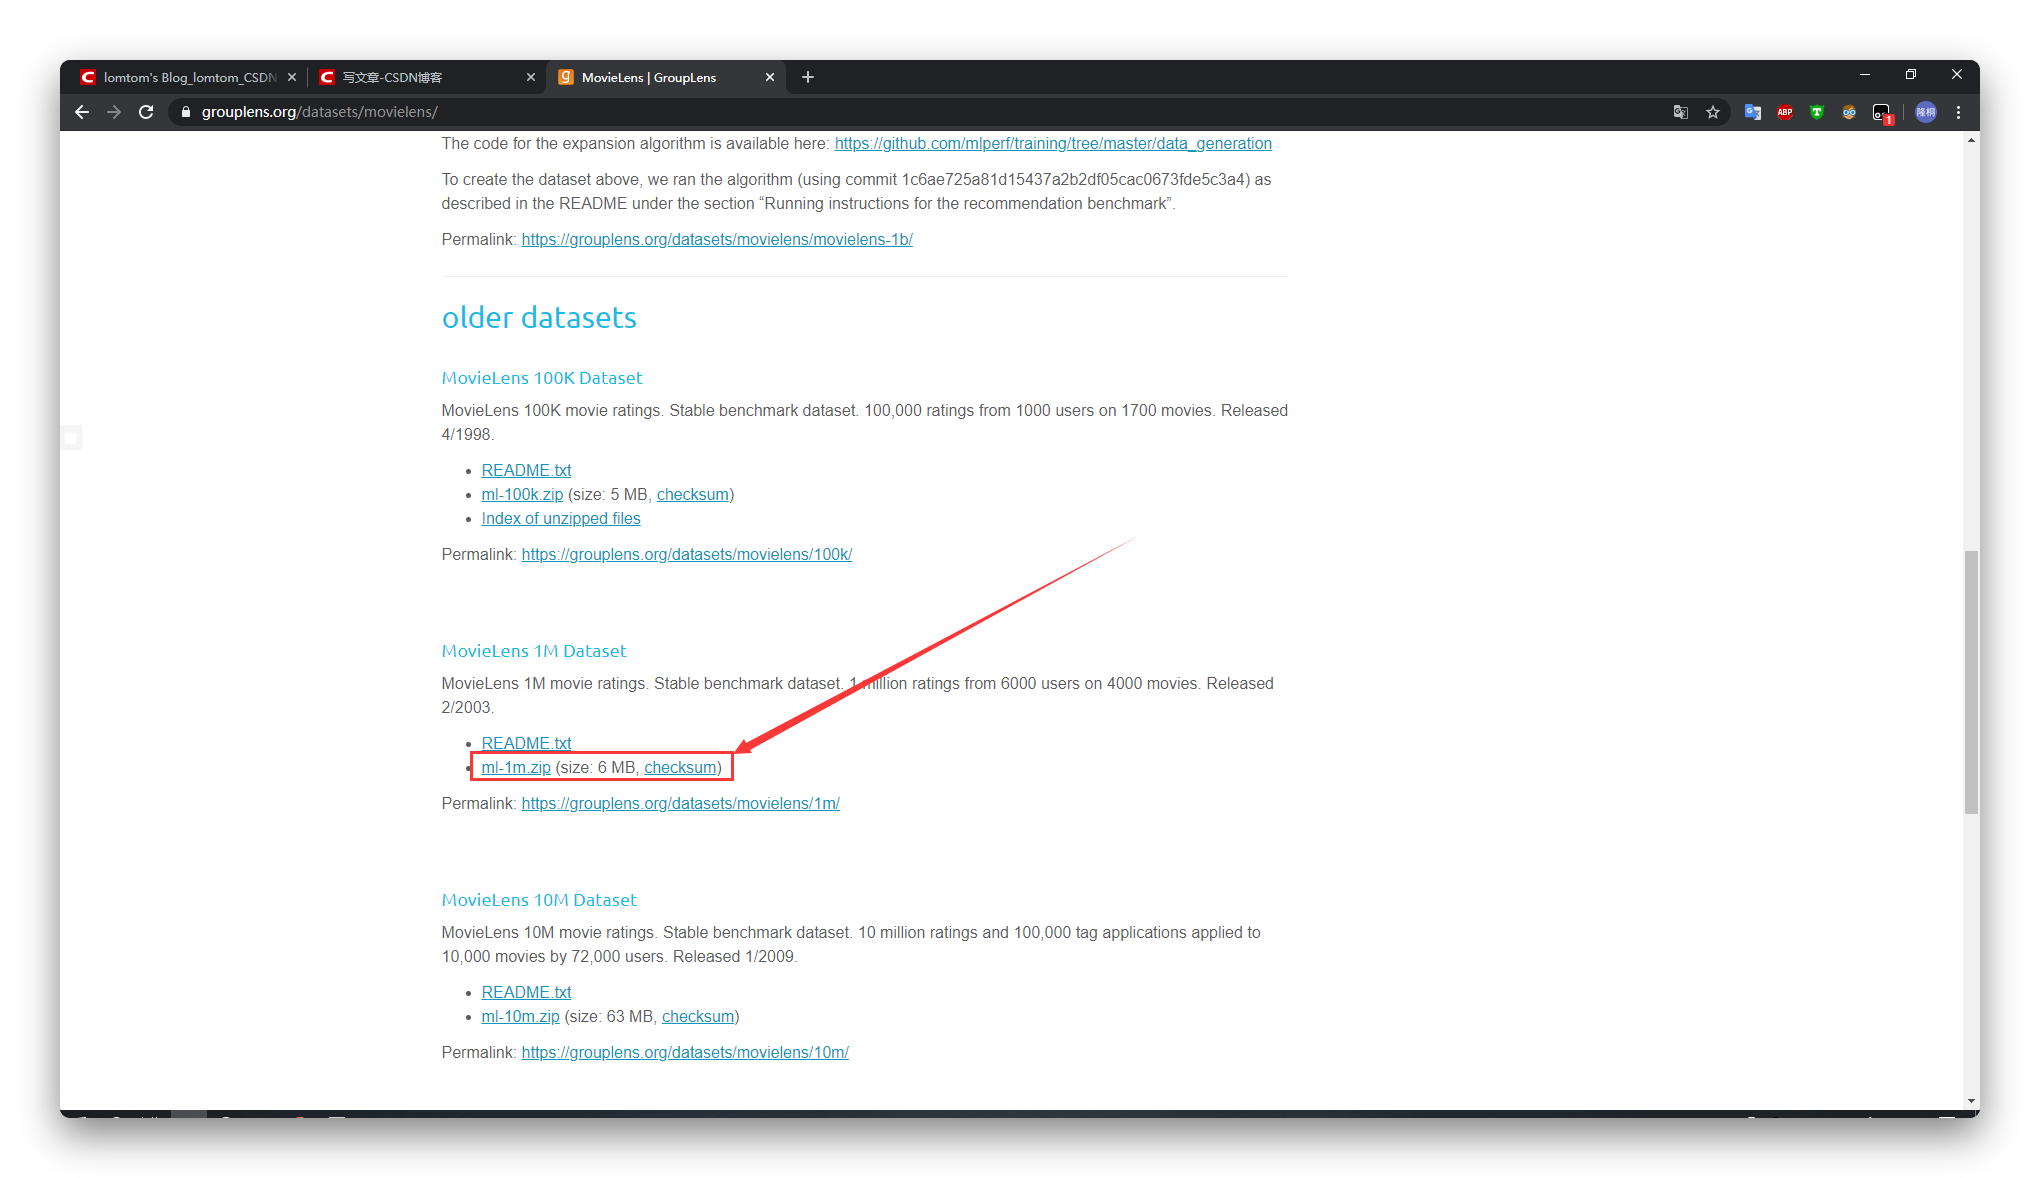Screen dimensions: 2040x1178
Task: Open a new browser tab
Action: (x=808, y=77)
